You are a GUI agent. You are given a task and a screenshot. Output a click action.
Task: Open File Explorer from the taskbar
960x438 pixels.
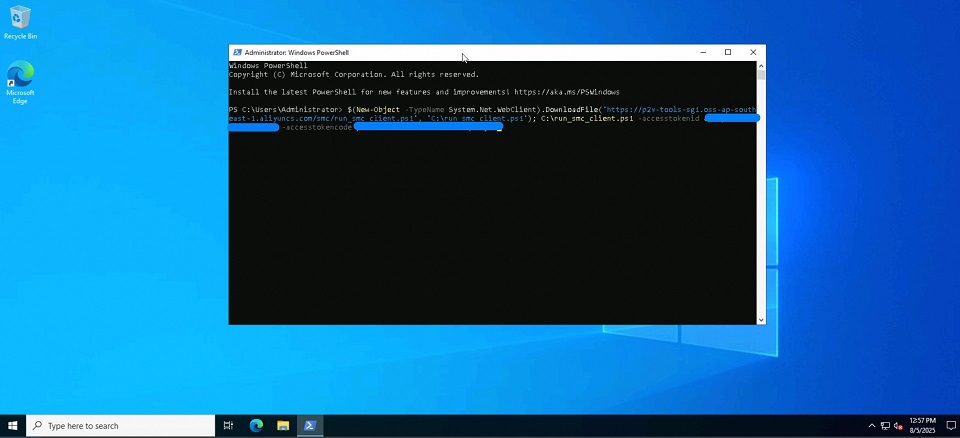pyautogui.click(x=283, y=426)
